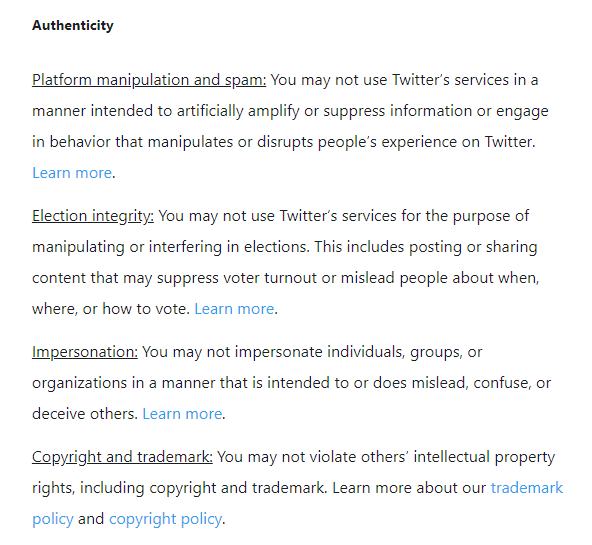Click the 'Election integrity:' underlined heading

(93, 216)
